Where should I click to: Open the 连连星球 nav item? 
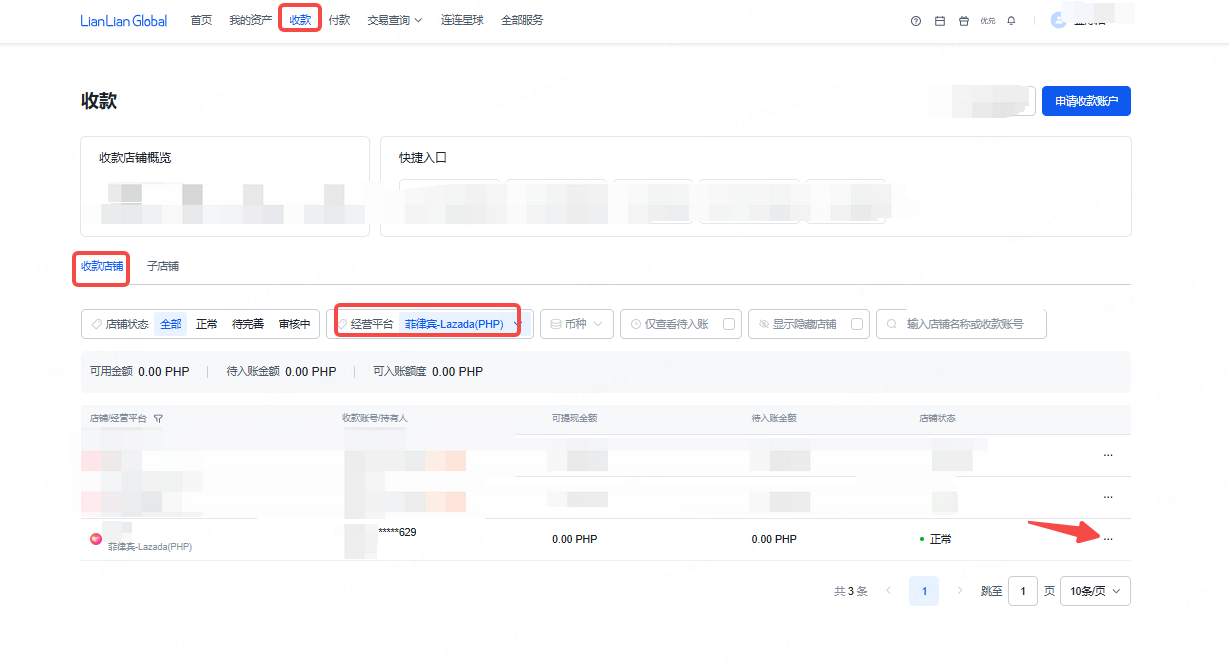pyautogui.click(x=462, y=20)
